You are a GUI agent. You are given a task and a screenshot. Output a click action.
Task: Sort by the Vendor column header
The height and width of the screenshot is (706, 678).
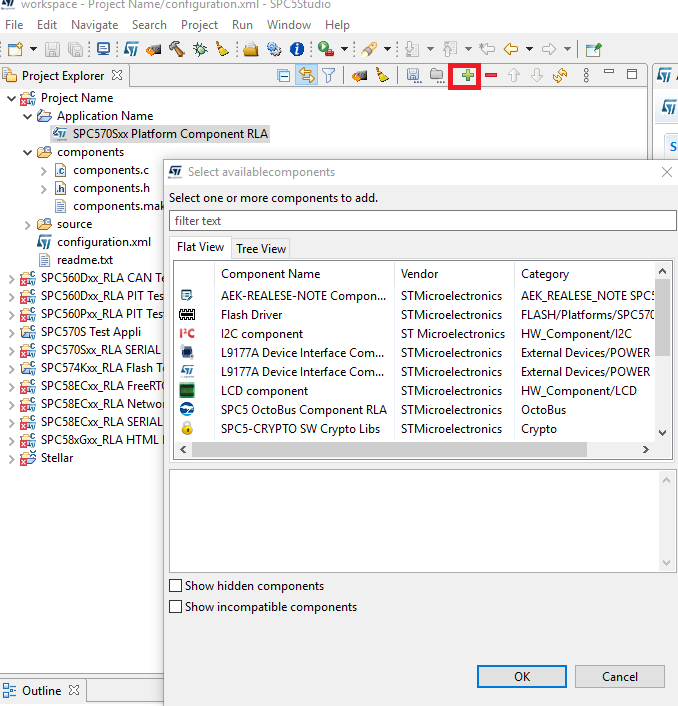point(454,274)
